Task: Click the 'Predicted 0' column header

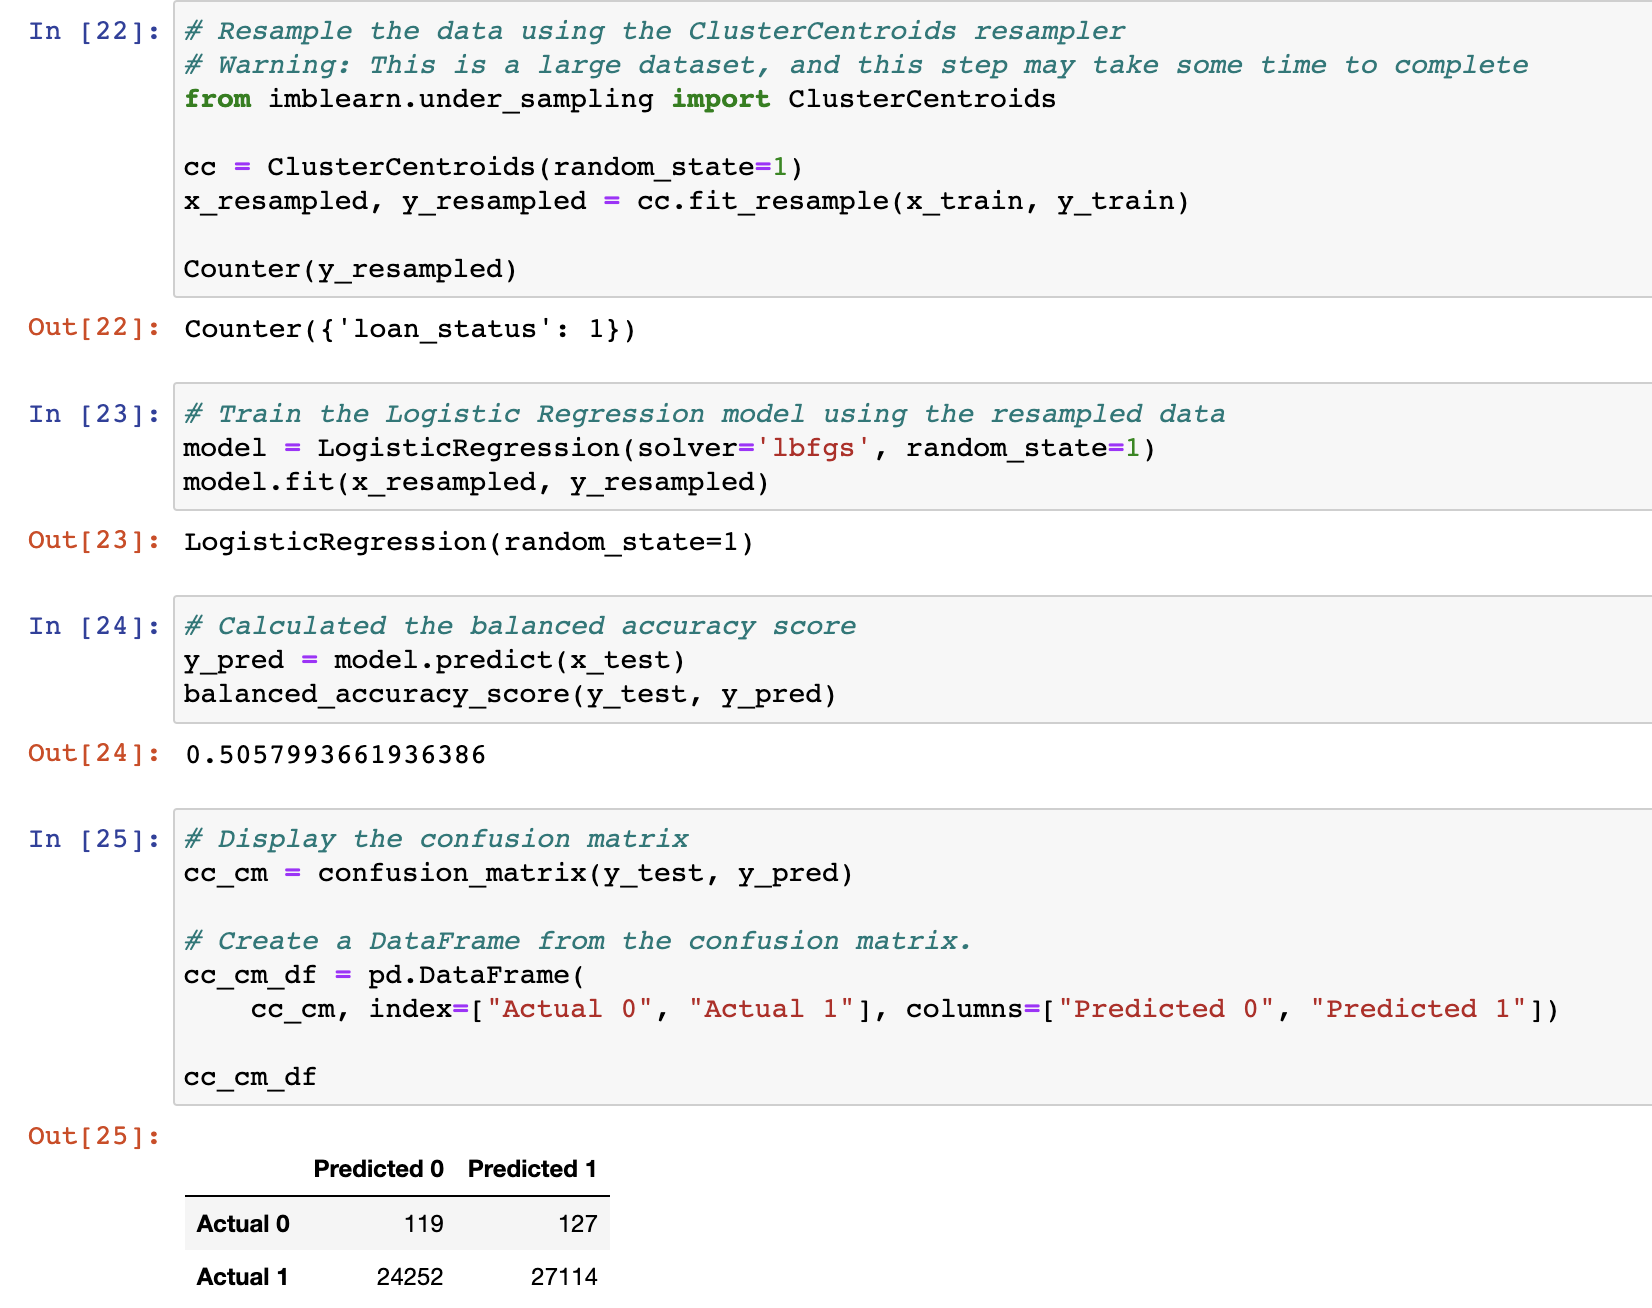Action: point(378,1169)
